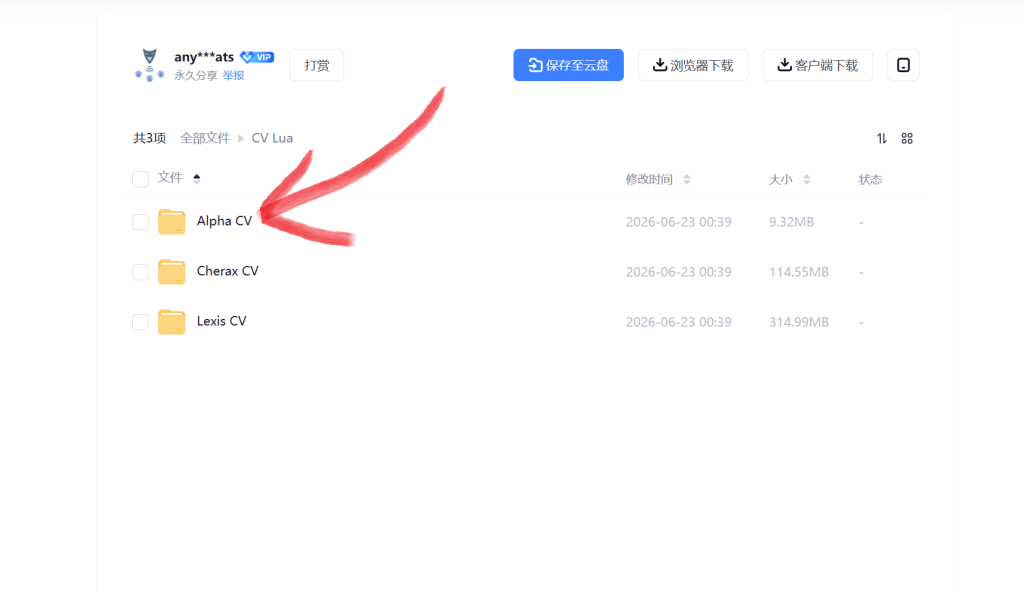Screen dimensions: 1024x592
Task: Sort by 修改时间 column arrows
Action: click(x=687, y=180)
